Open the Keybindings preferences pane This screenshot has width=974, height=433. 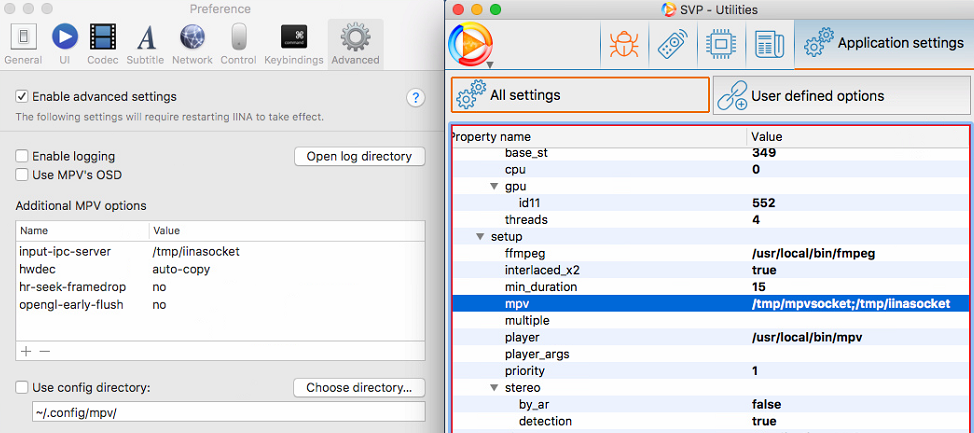(293, 42)
